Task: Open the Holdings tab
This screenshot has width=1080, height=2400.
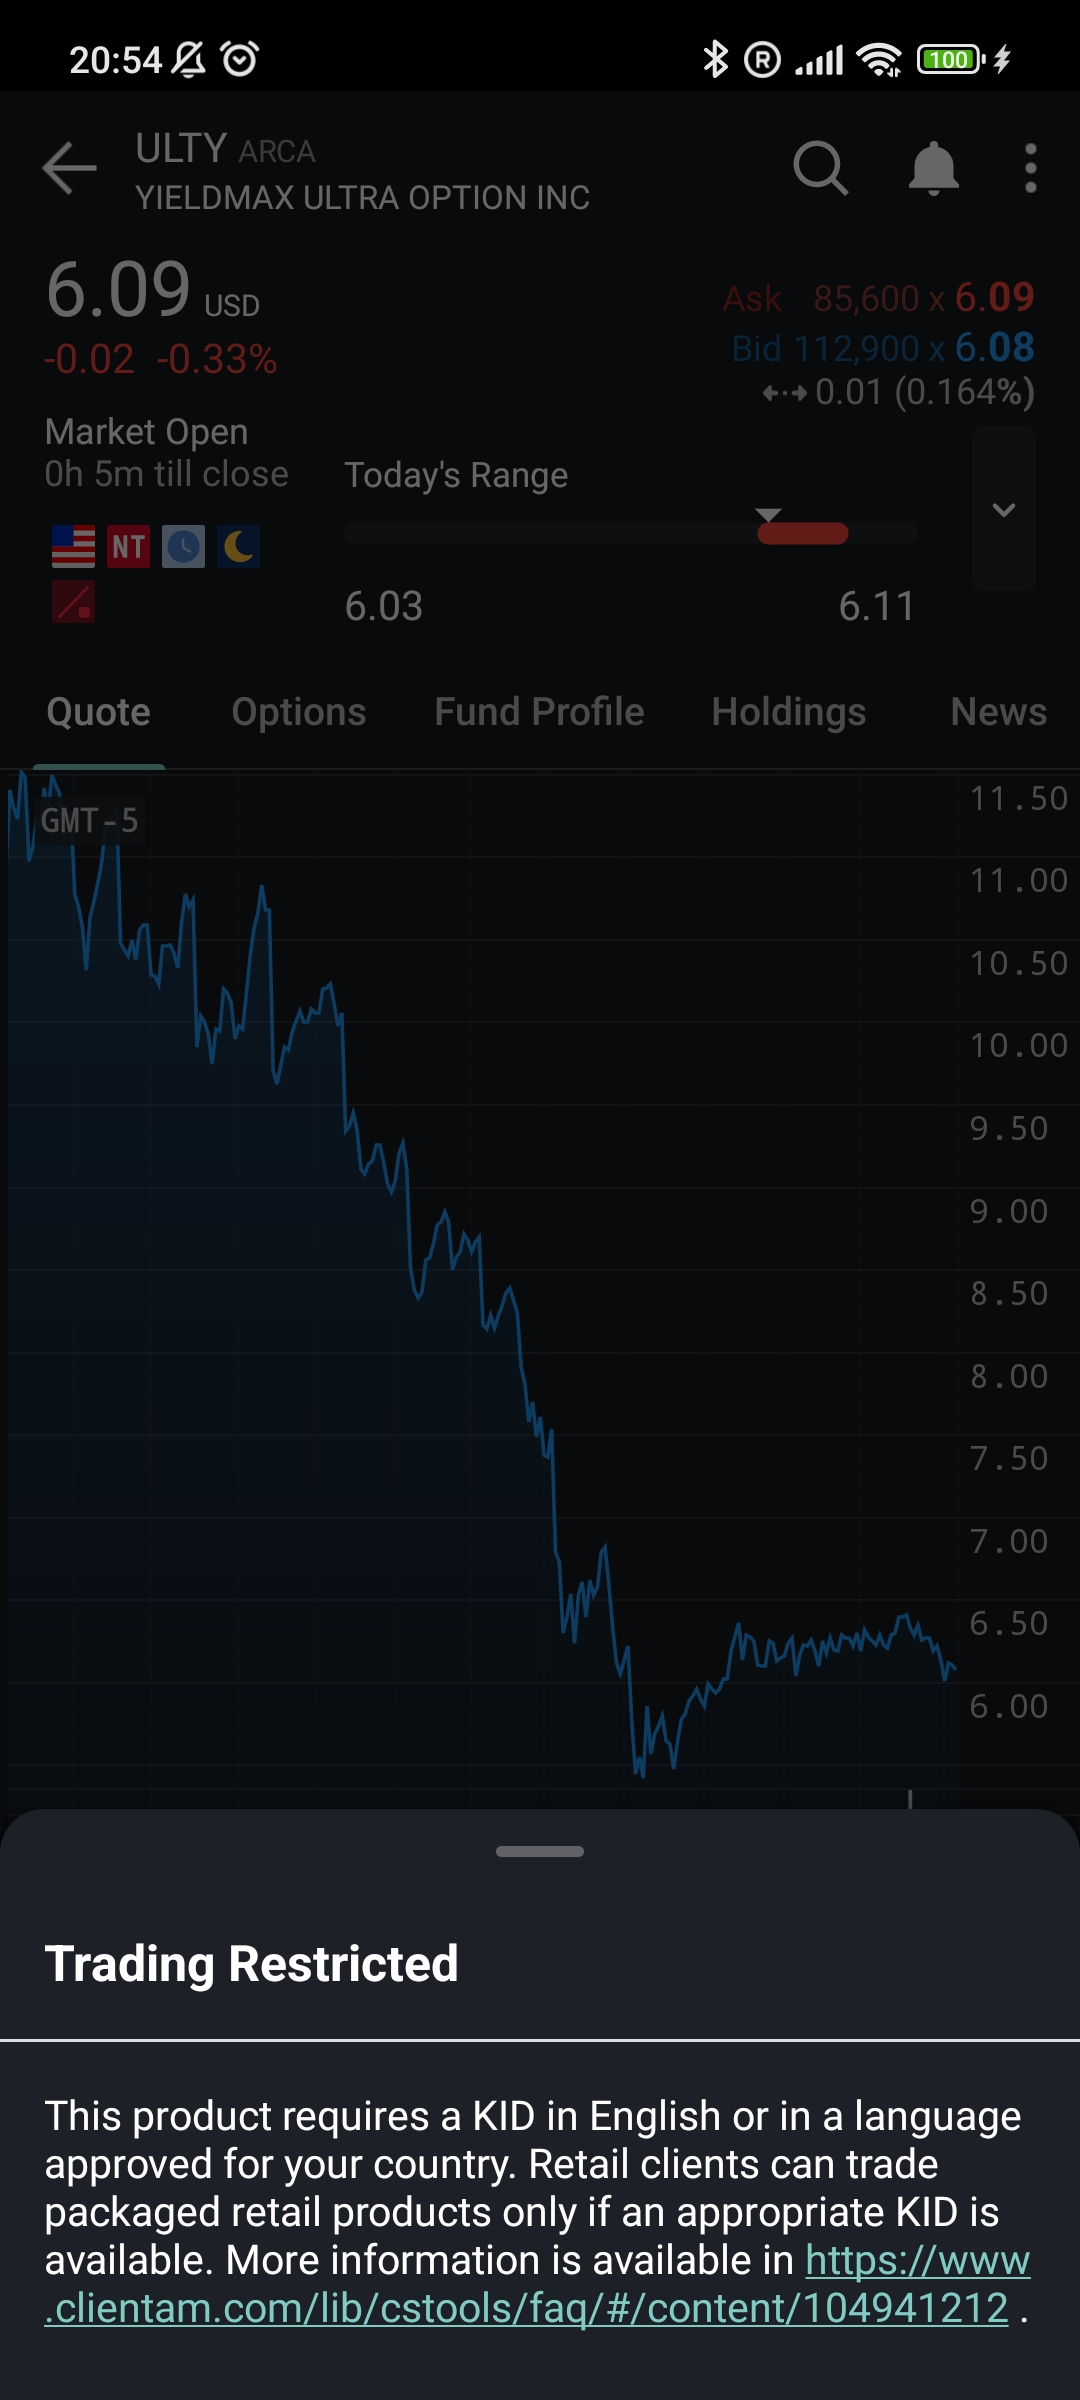Action: coord(789,712)
